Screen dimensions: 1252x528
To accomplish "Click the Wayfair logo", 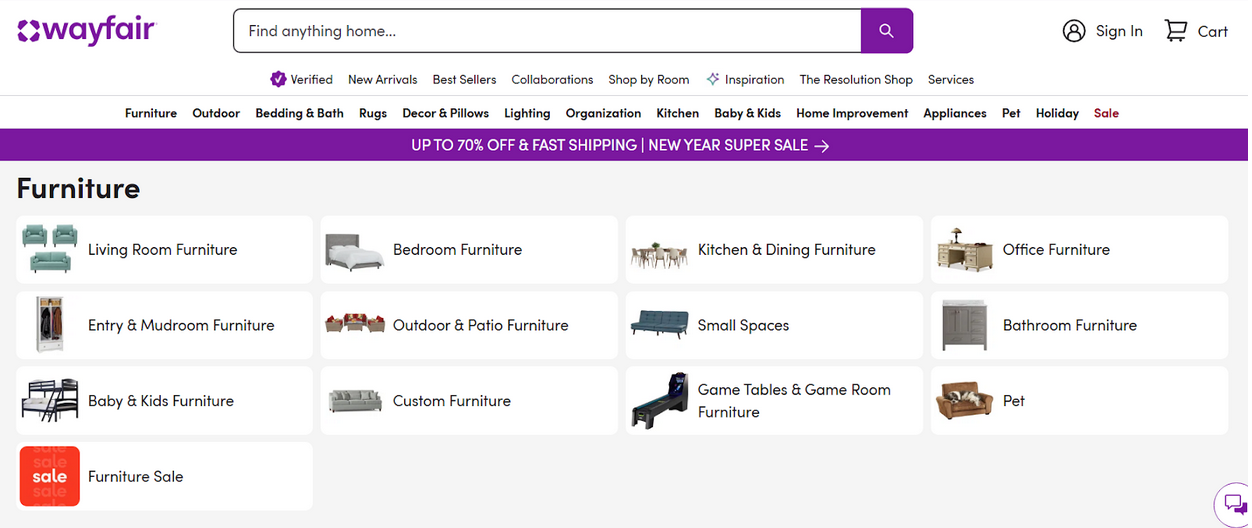I will pyautogui.click(x=86, y=31).
